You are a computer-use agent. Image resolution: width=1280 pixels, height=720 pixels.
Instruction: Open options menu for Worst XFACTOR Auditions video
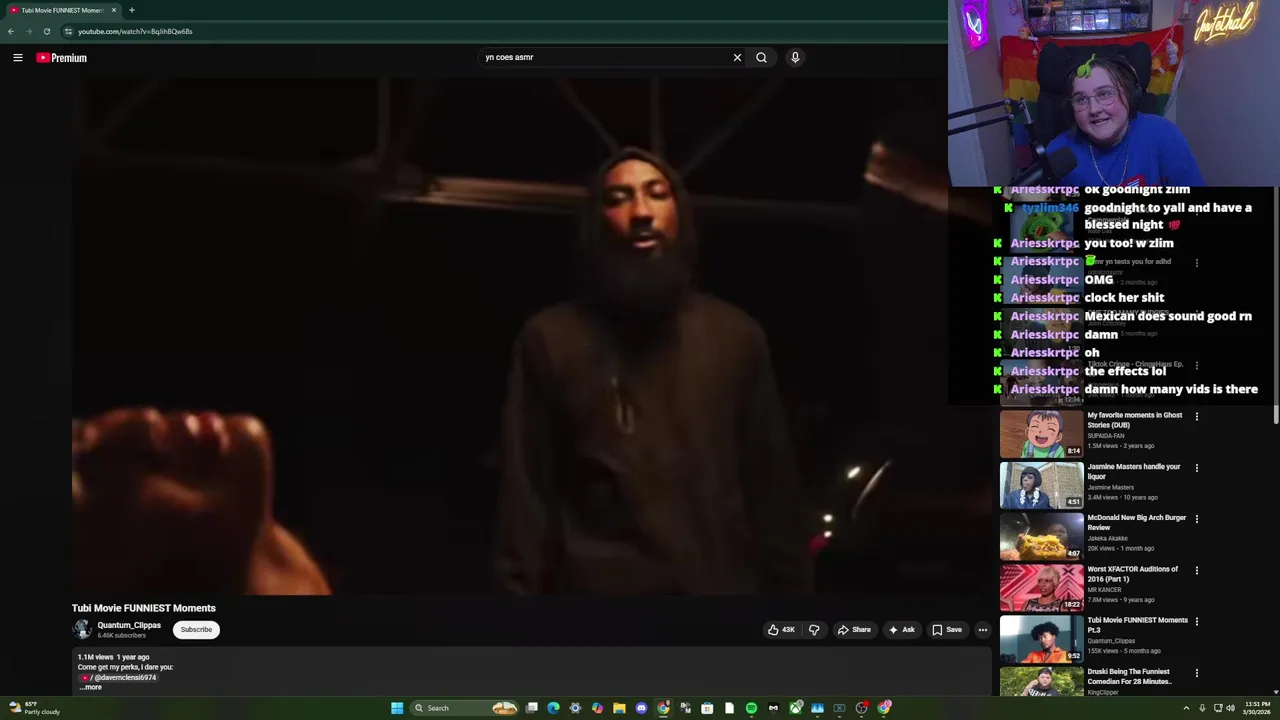point(1197,570)
